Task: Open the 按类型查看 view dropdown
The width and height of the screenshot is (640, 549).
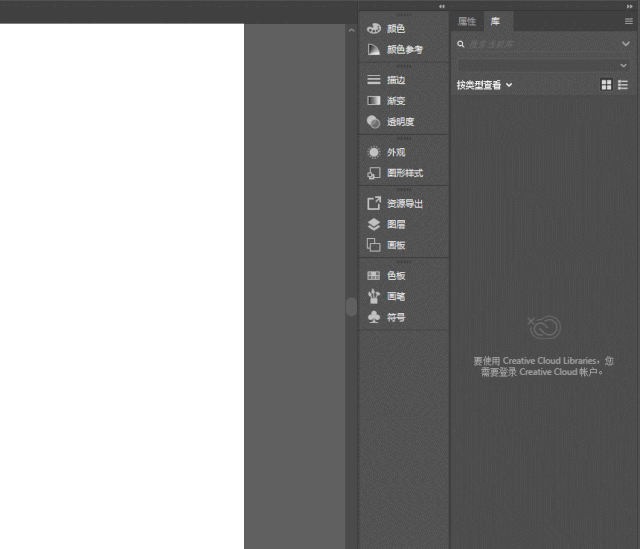Action: coord(484,85)
